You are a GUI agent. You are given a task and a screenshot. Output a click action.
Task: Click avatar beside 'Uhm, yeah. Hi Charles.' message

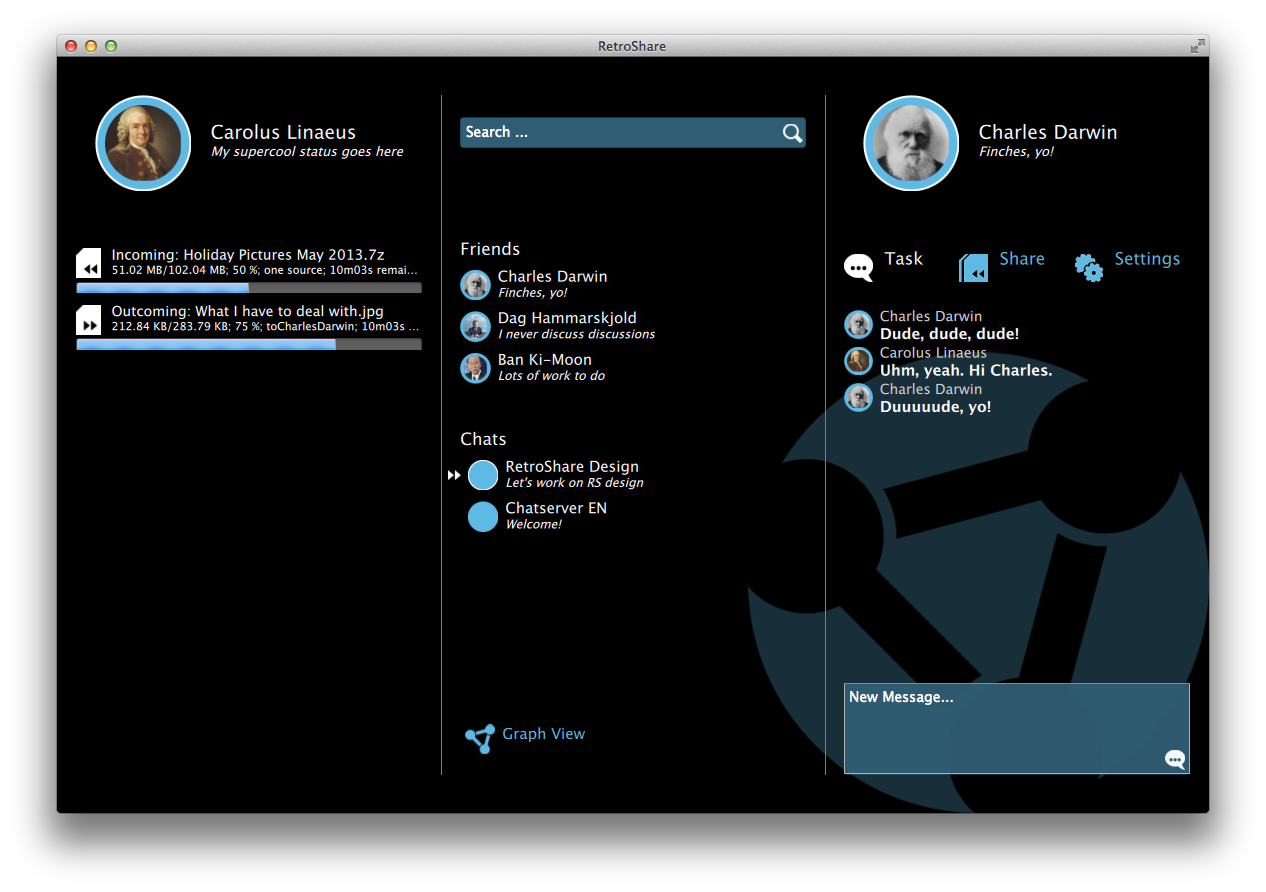tap(858, 361)
